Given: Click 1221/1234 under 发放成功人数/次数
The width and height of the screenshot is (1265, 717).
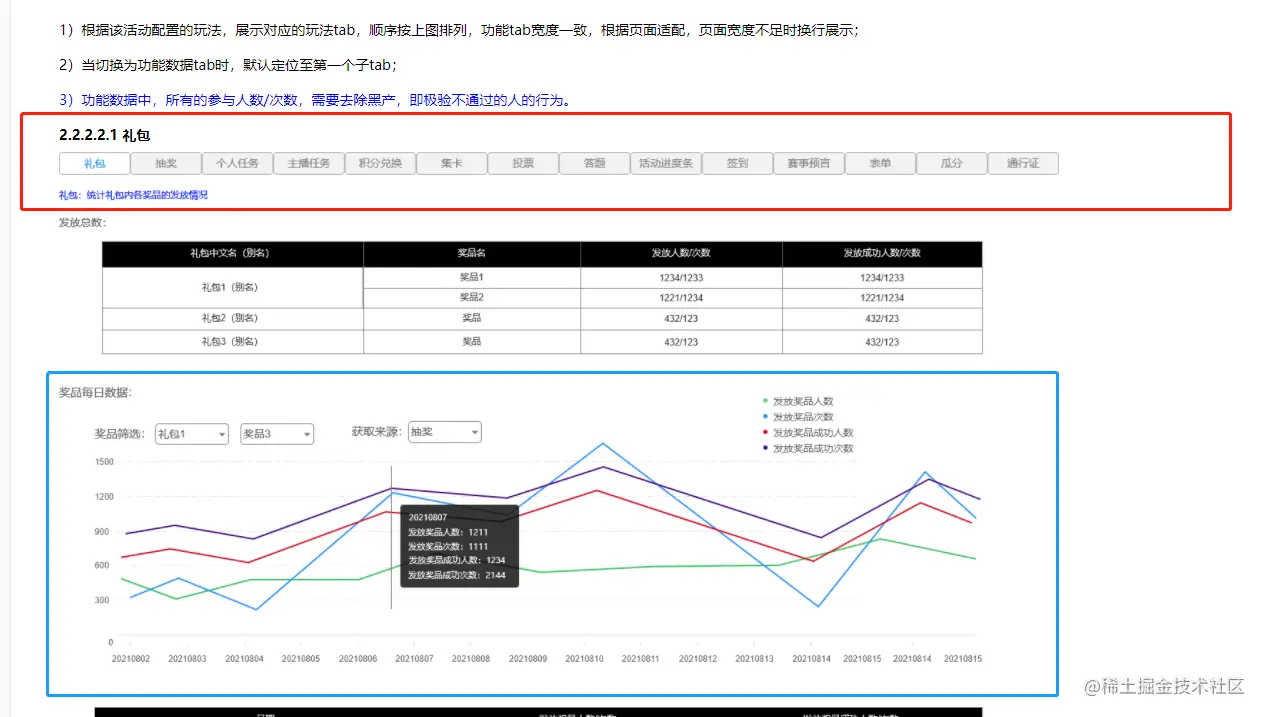Looking at the screenshot, I should (882, 298).
